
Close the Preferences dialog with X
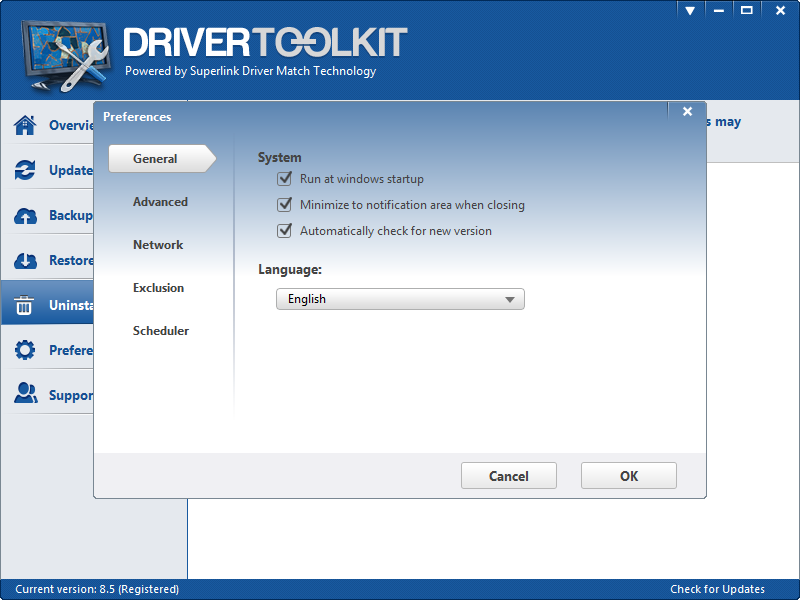tap(687, 111)
